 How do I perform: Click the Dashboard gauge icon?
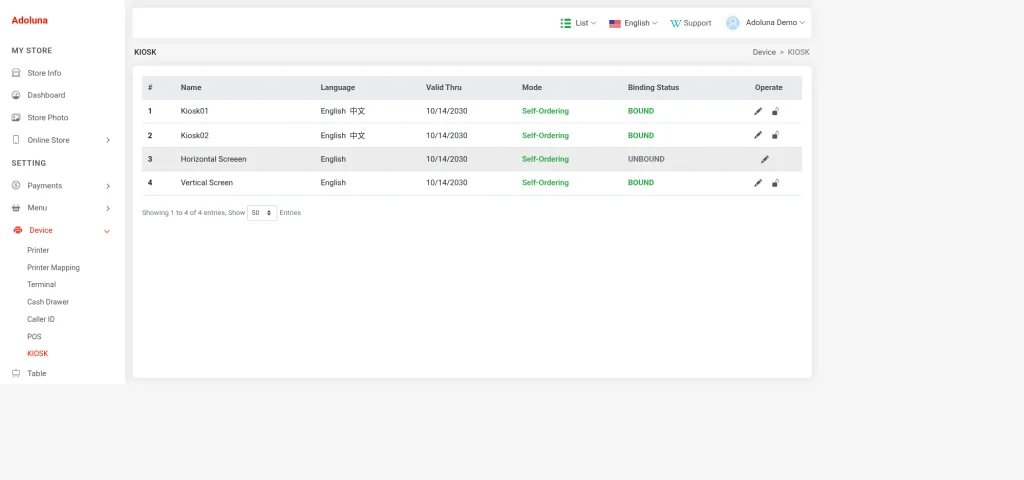16,95
